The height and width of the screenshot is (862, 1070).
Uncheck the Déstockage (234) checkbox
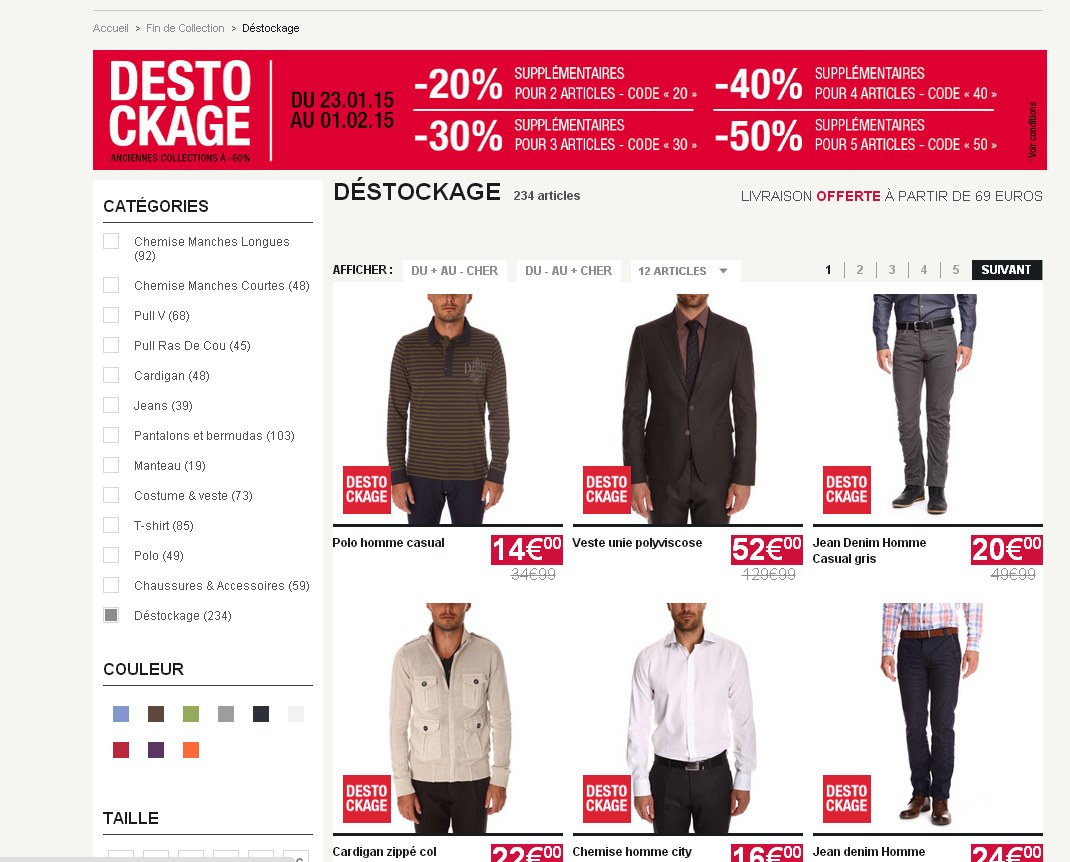111,616
